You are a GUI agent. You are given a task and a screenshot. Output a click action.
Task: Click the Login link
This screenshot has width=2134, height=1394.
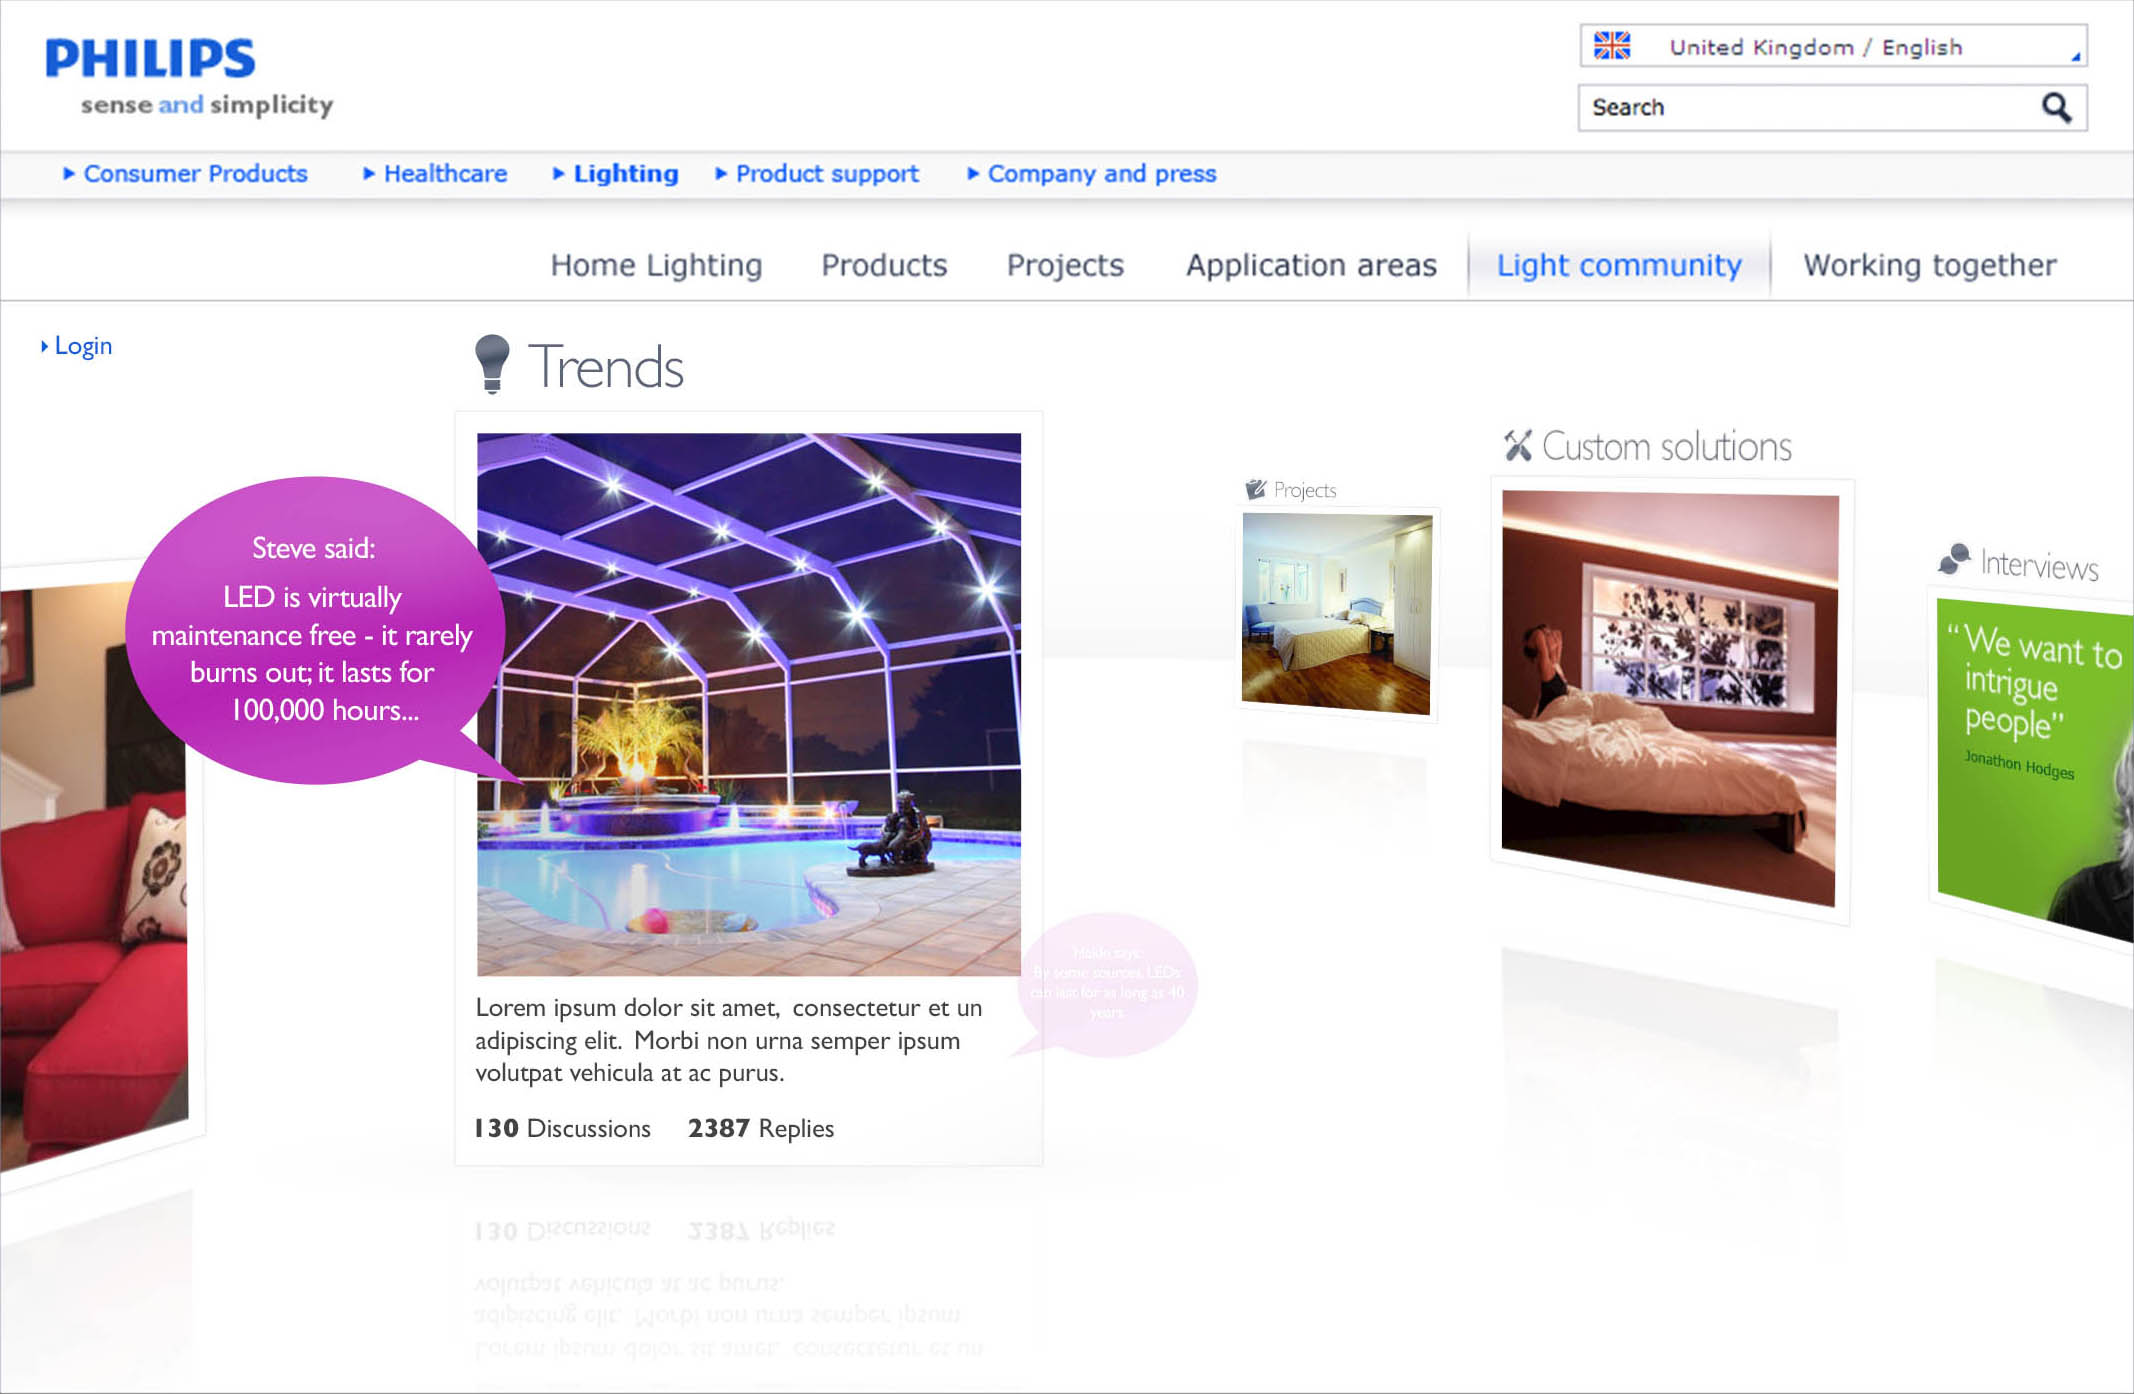click(82, 346)
